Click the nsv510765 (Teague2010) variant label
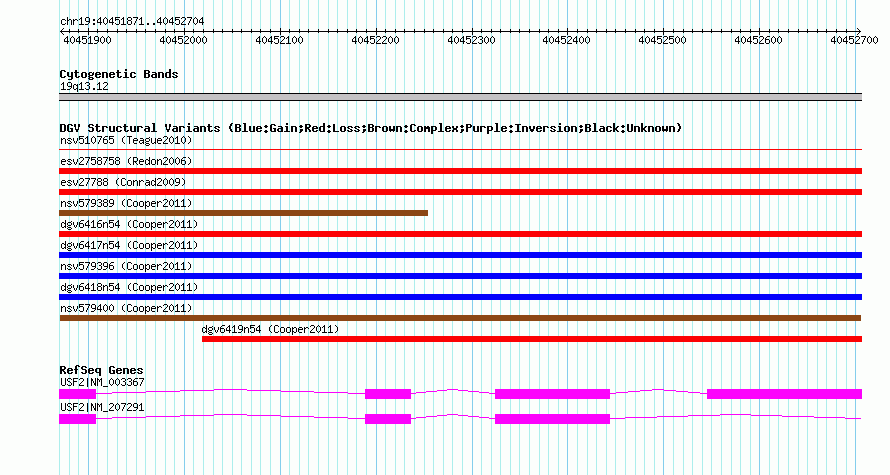The image size is (890, 475). 126,140
